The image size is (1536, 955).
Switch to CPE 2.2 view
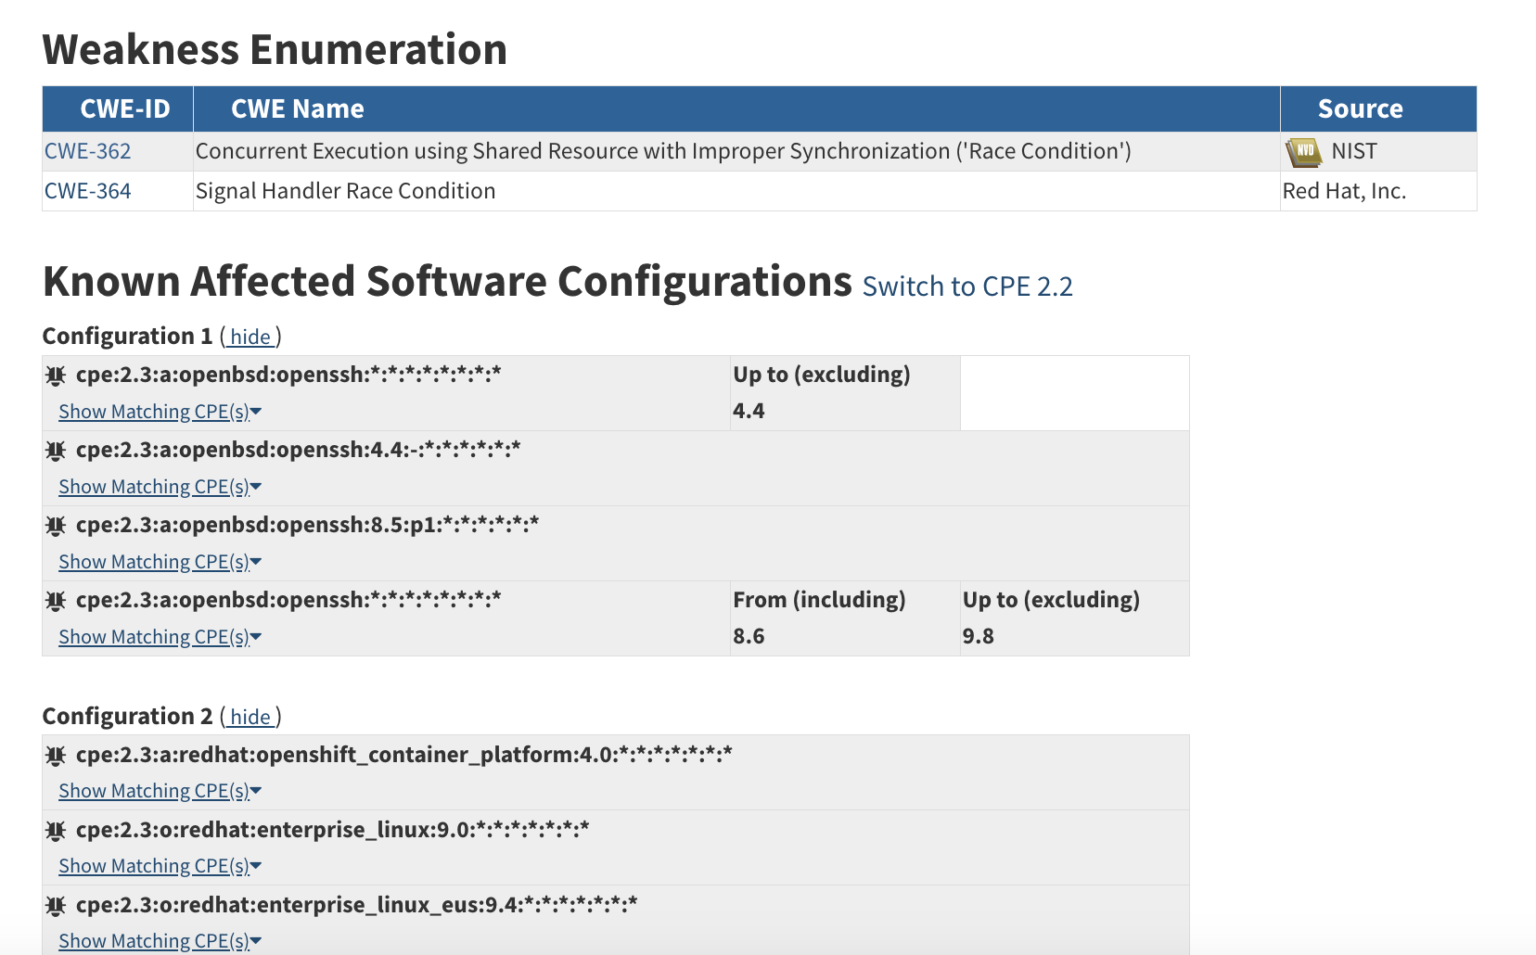[967, 286]
